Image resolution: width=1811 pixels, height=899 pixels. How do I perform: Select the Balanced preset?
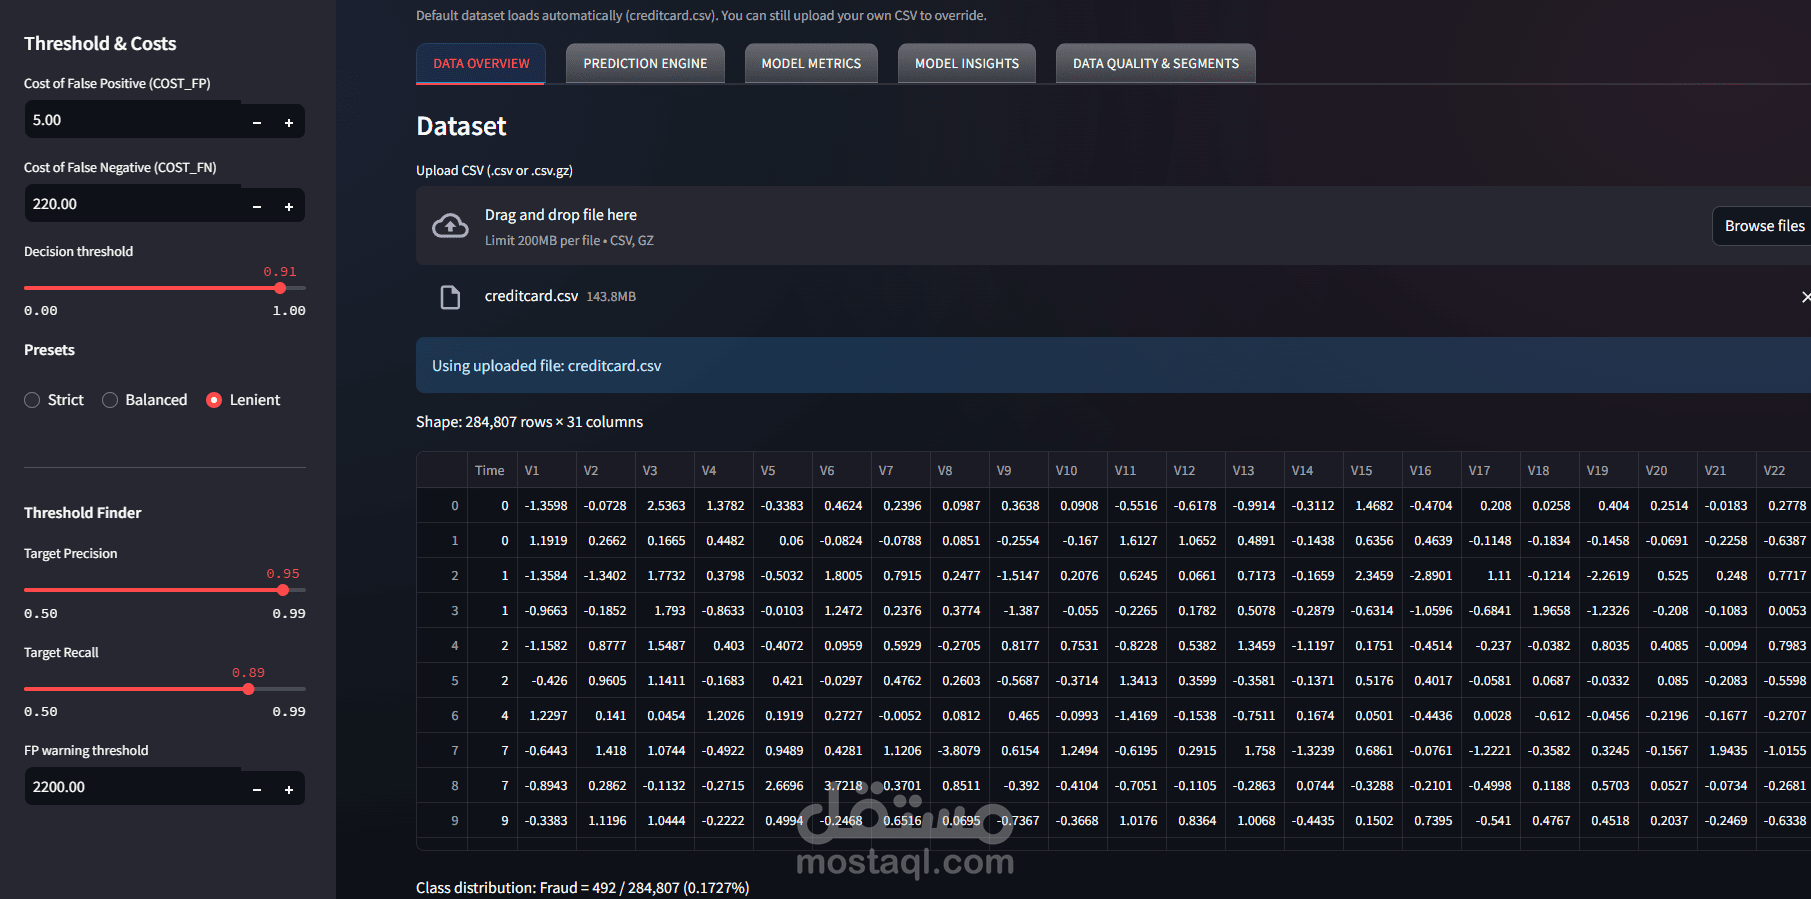145,400
